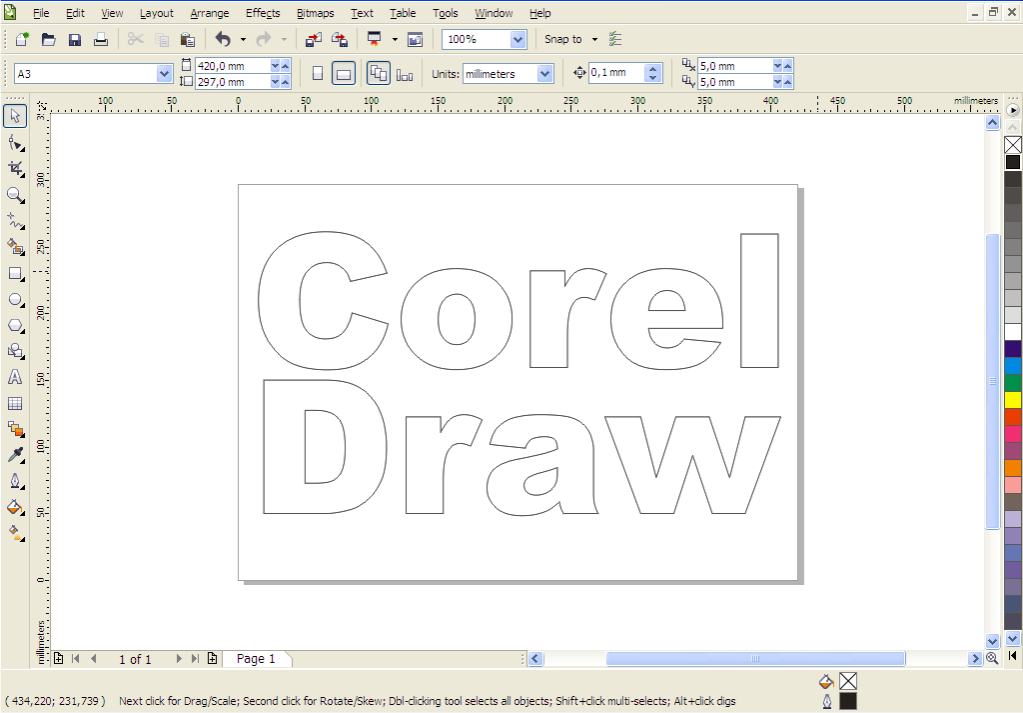This screenshot has height=713, width=1023.
Task: Select the Eyedropper tool
Action: (x=15, y=455)
